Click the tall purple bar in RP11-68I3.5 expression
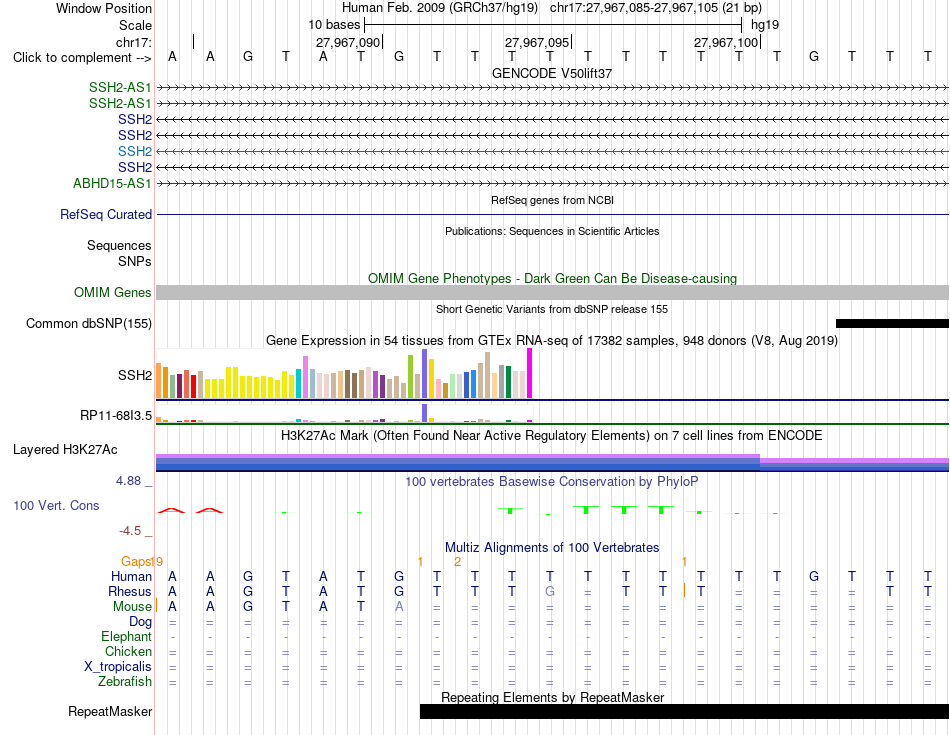This screenshot has width=950, height=735. [x=424, y=413]
